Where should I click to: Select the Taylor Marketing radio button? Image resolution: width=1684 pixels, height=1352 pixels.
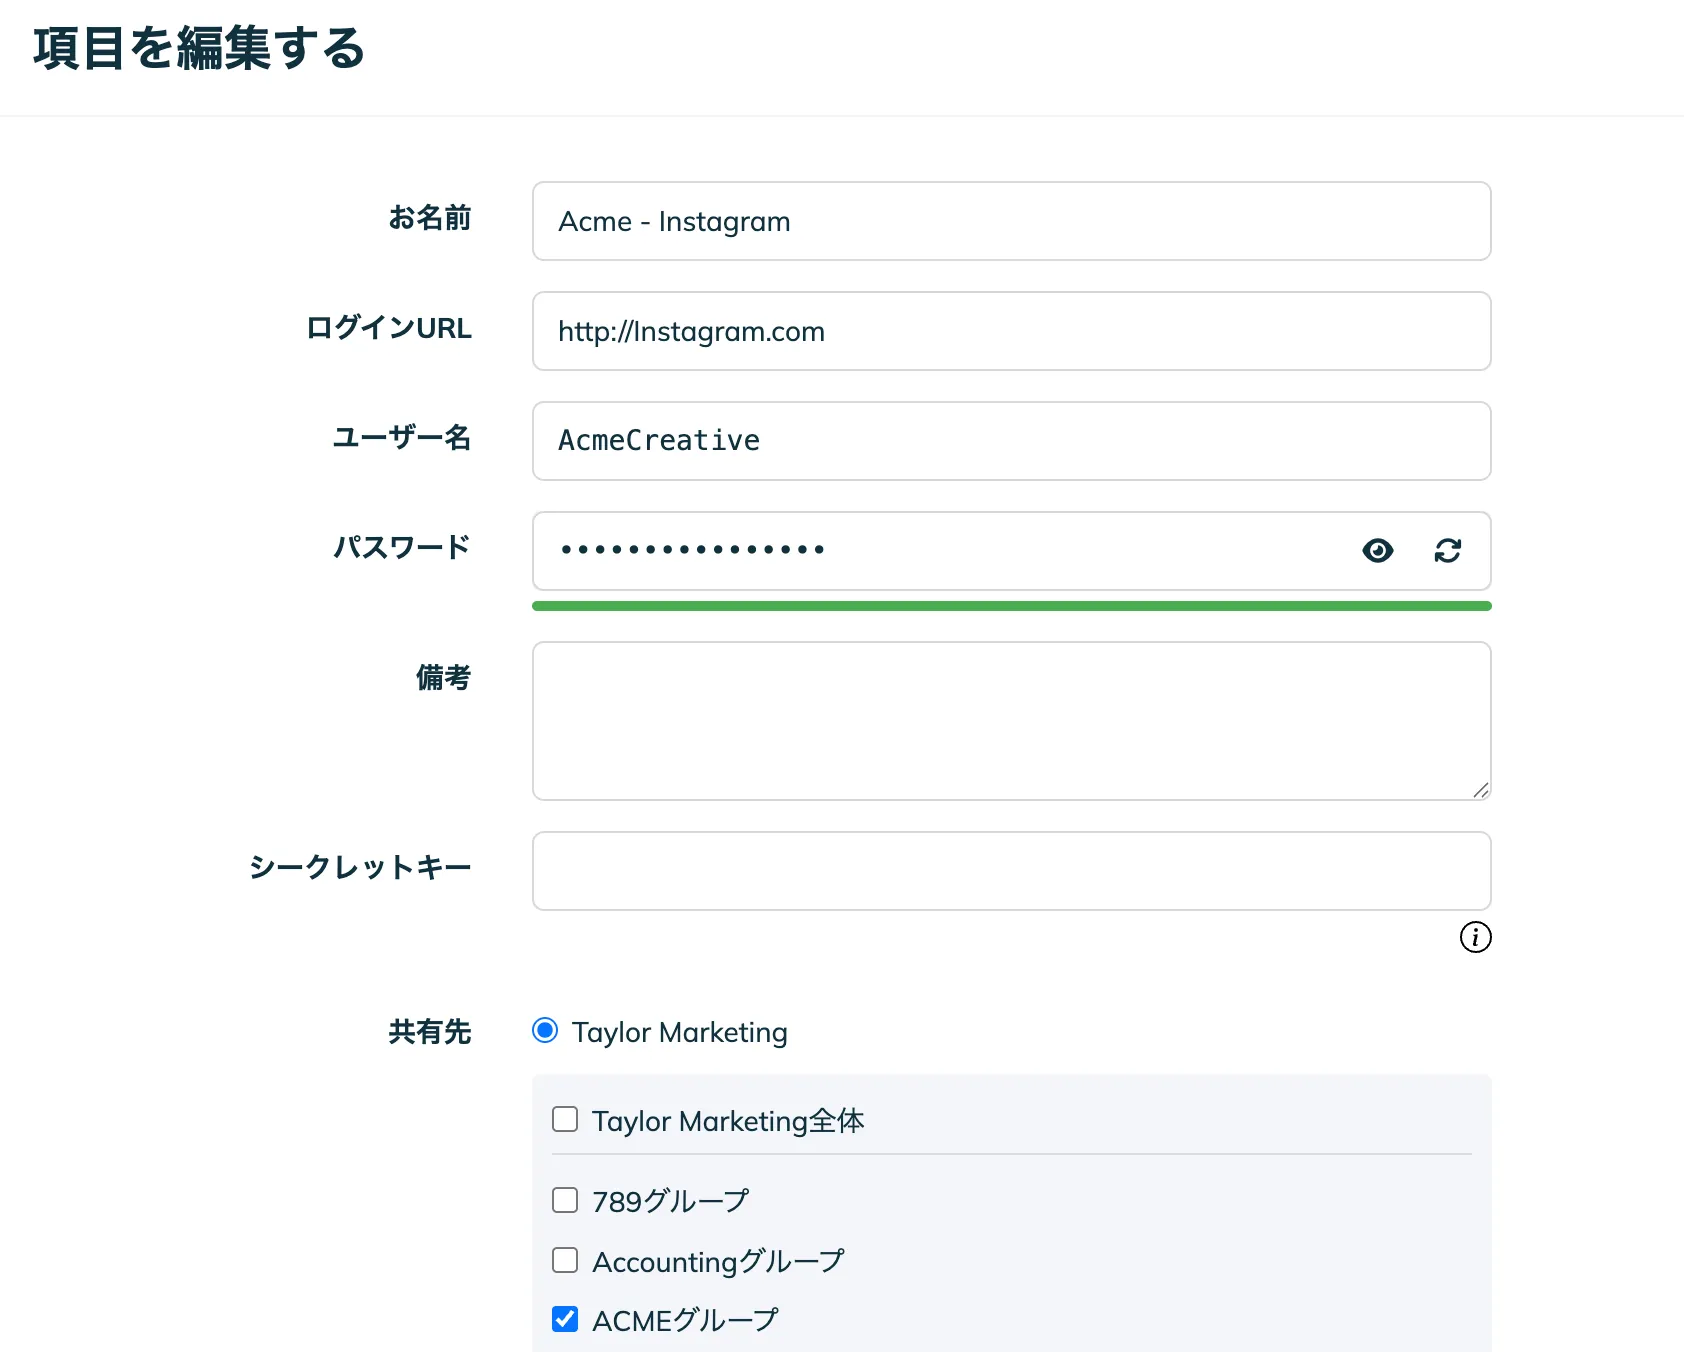tap(545, 1030)
